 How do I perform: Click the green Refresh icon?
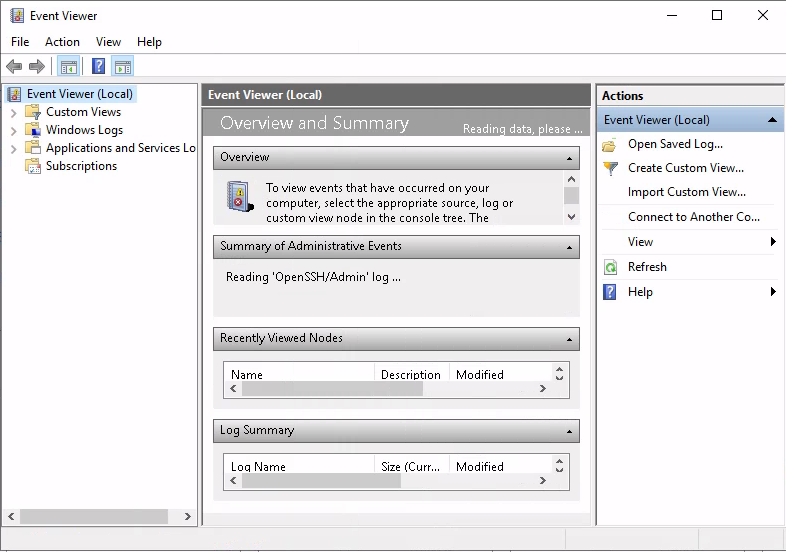coord(610,267)
